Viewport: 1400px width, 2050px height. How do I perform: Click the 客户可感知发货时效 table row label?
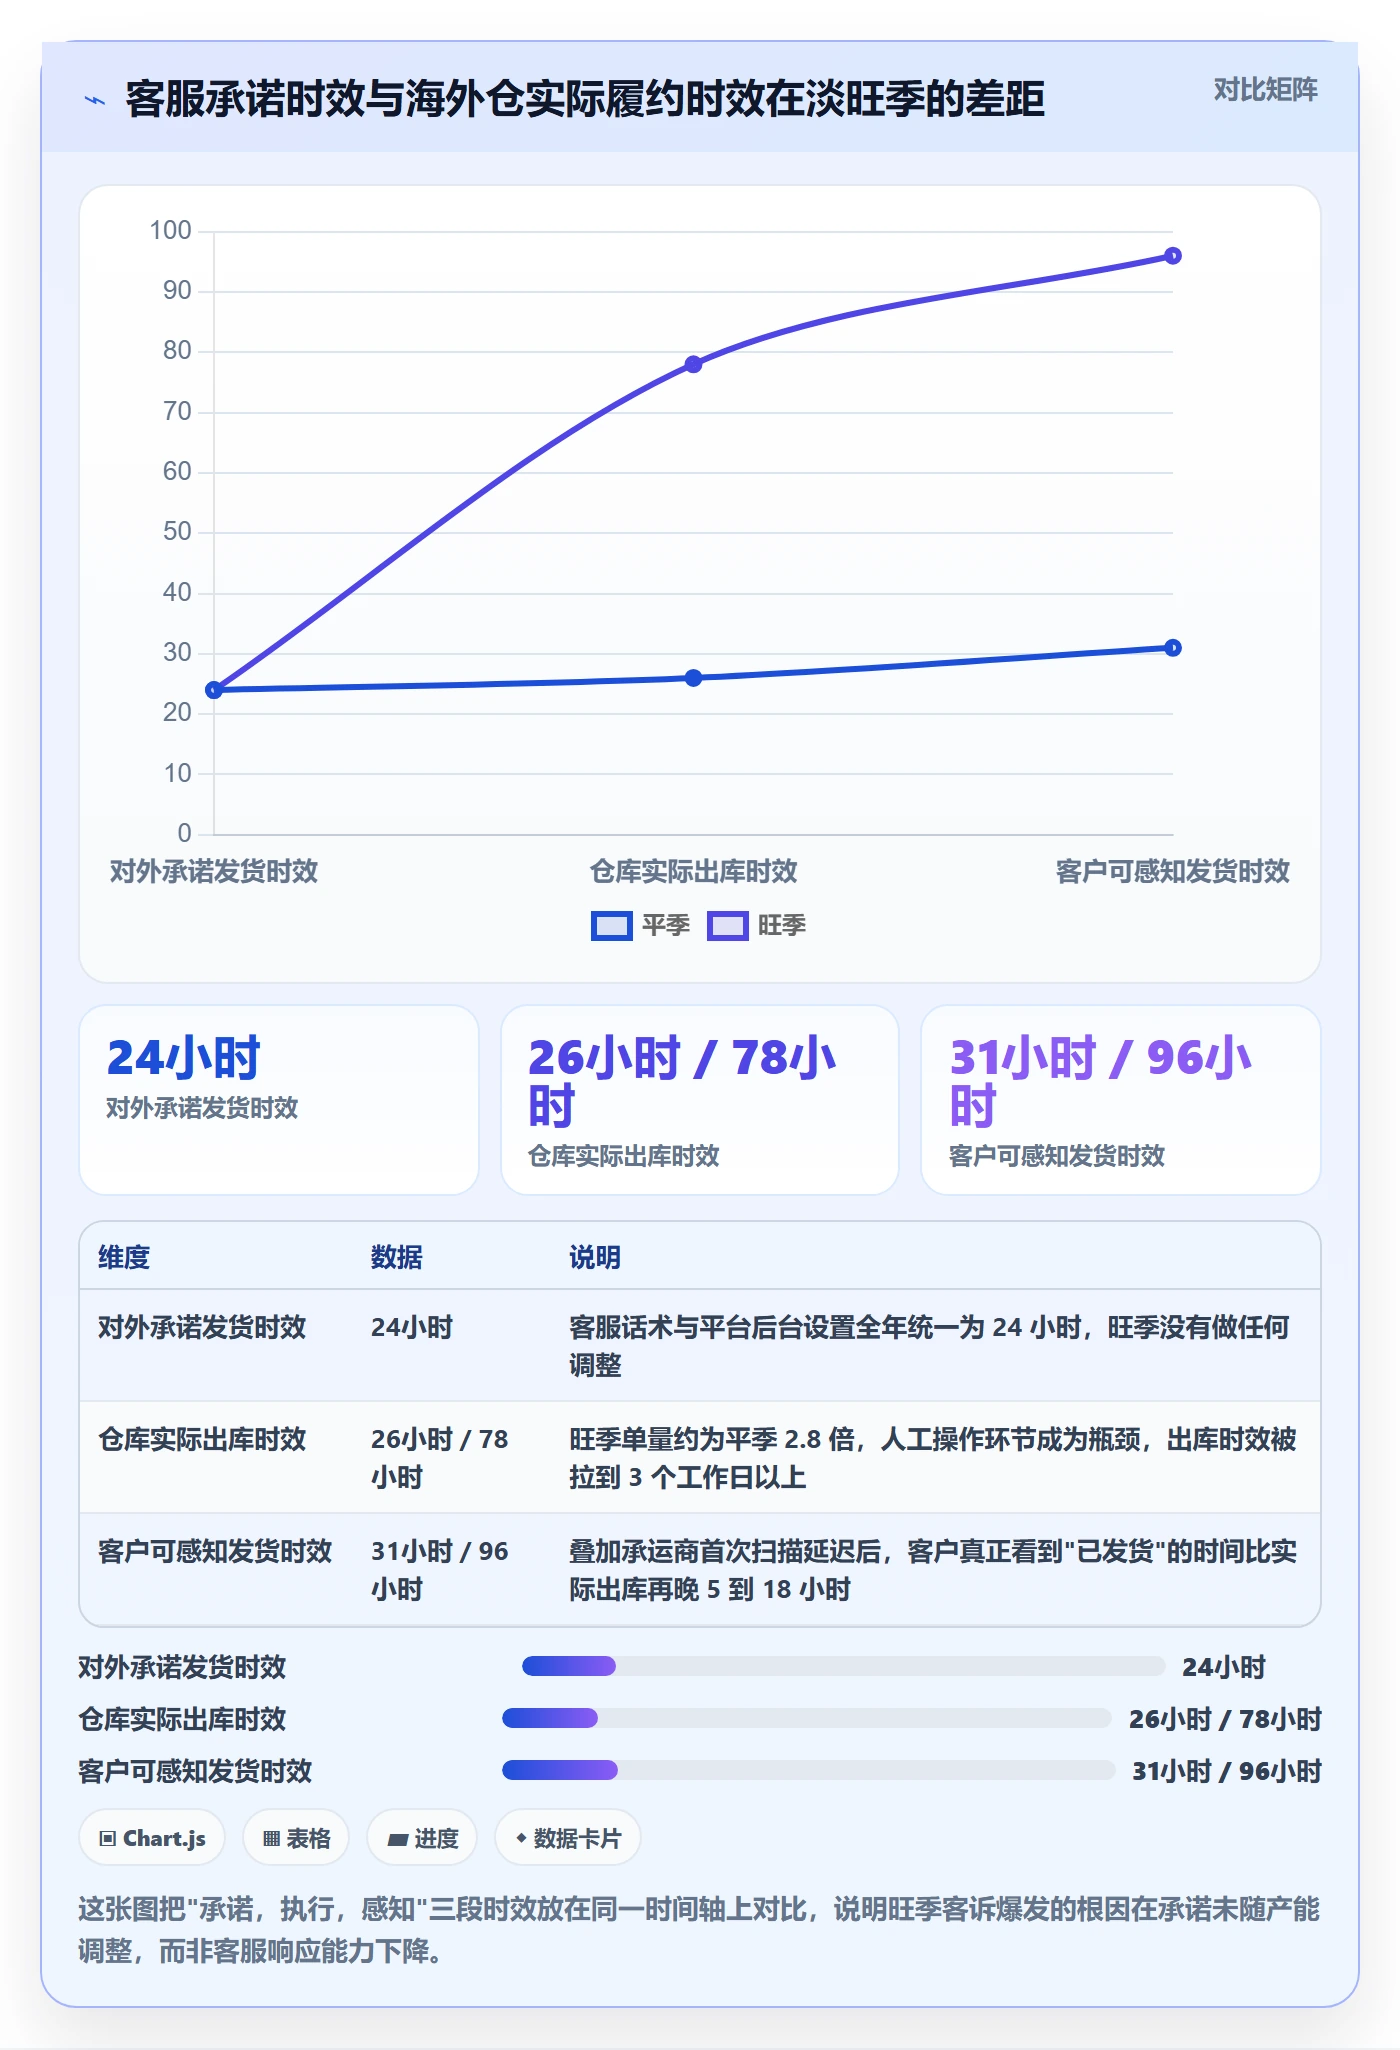(x=215, y=1551)
